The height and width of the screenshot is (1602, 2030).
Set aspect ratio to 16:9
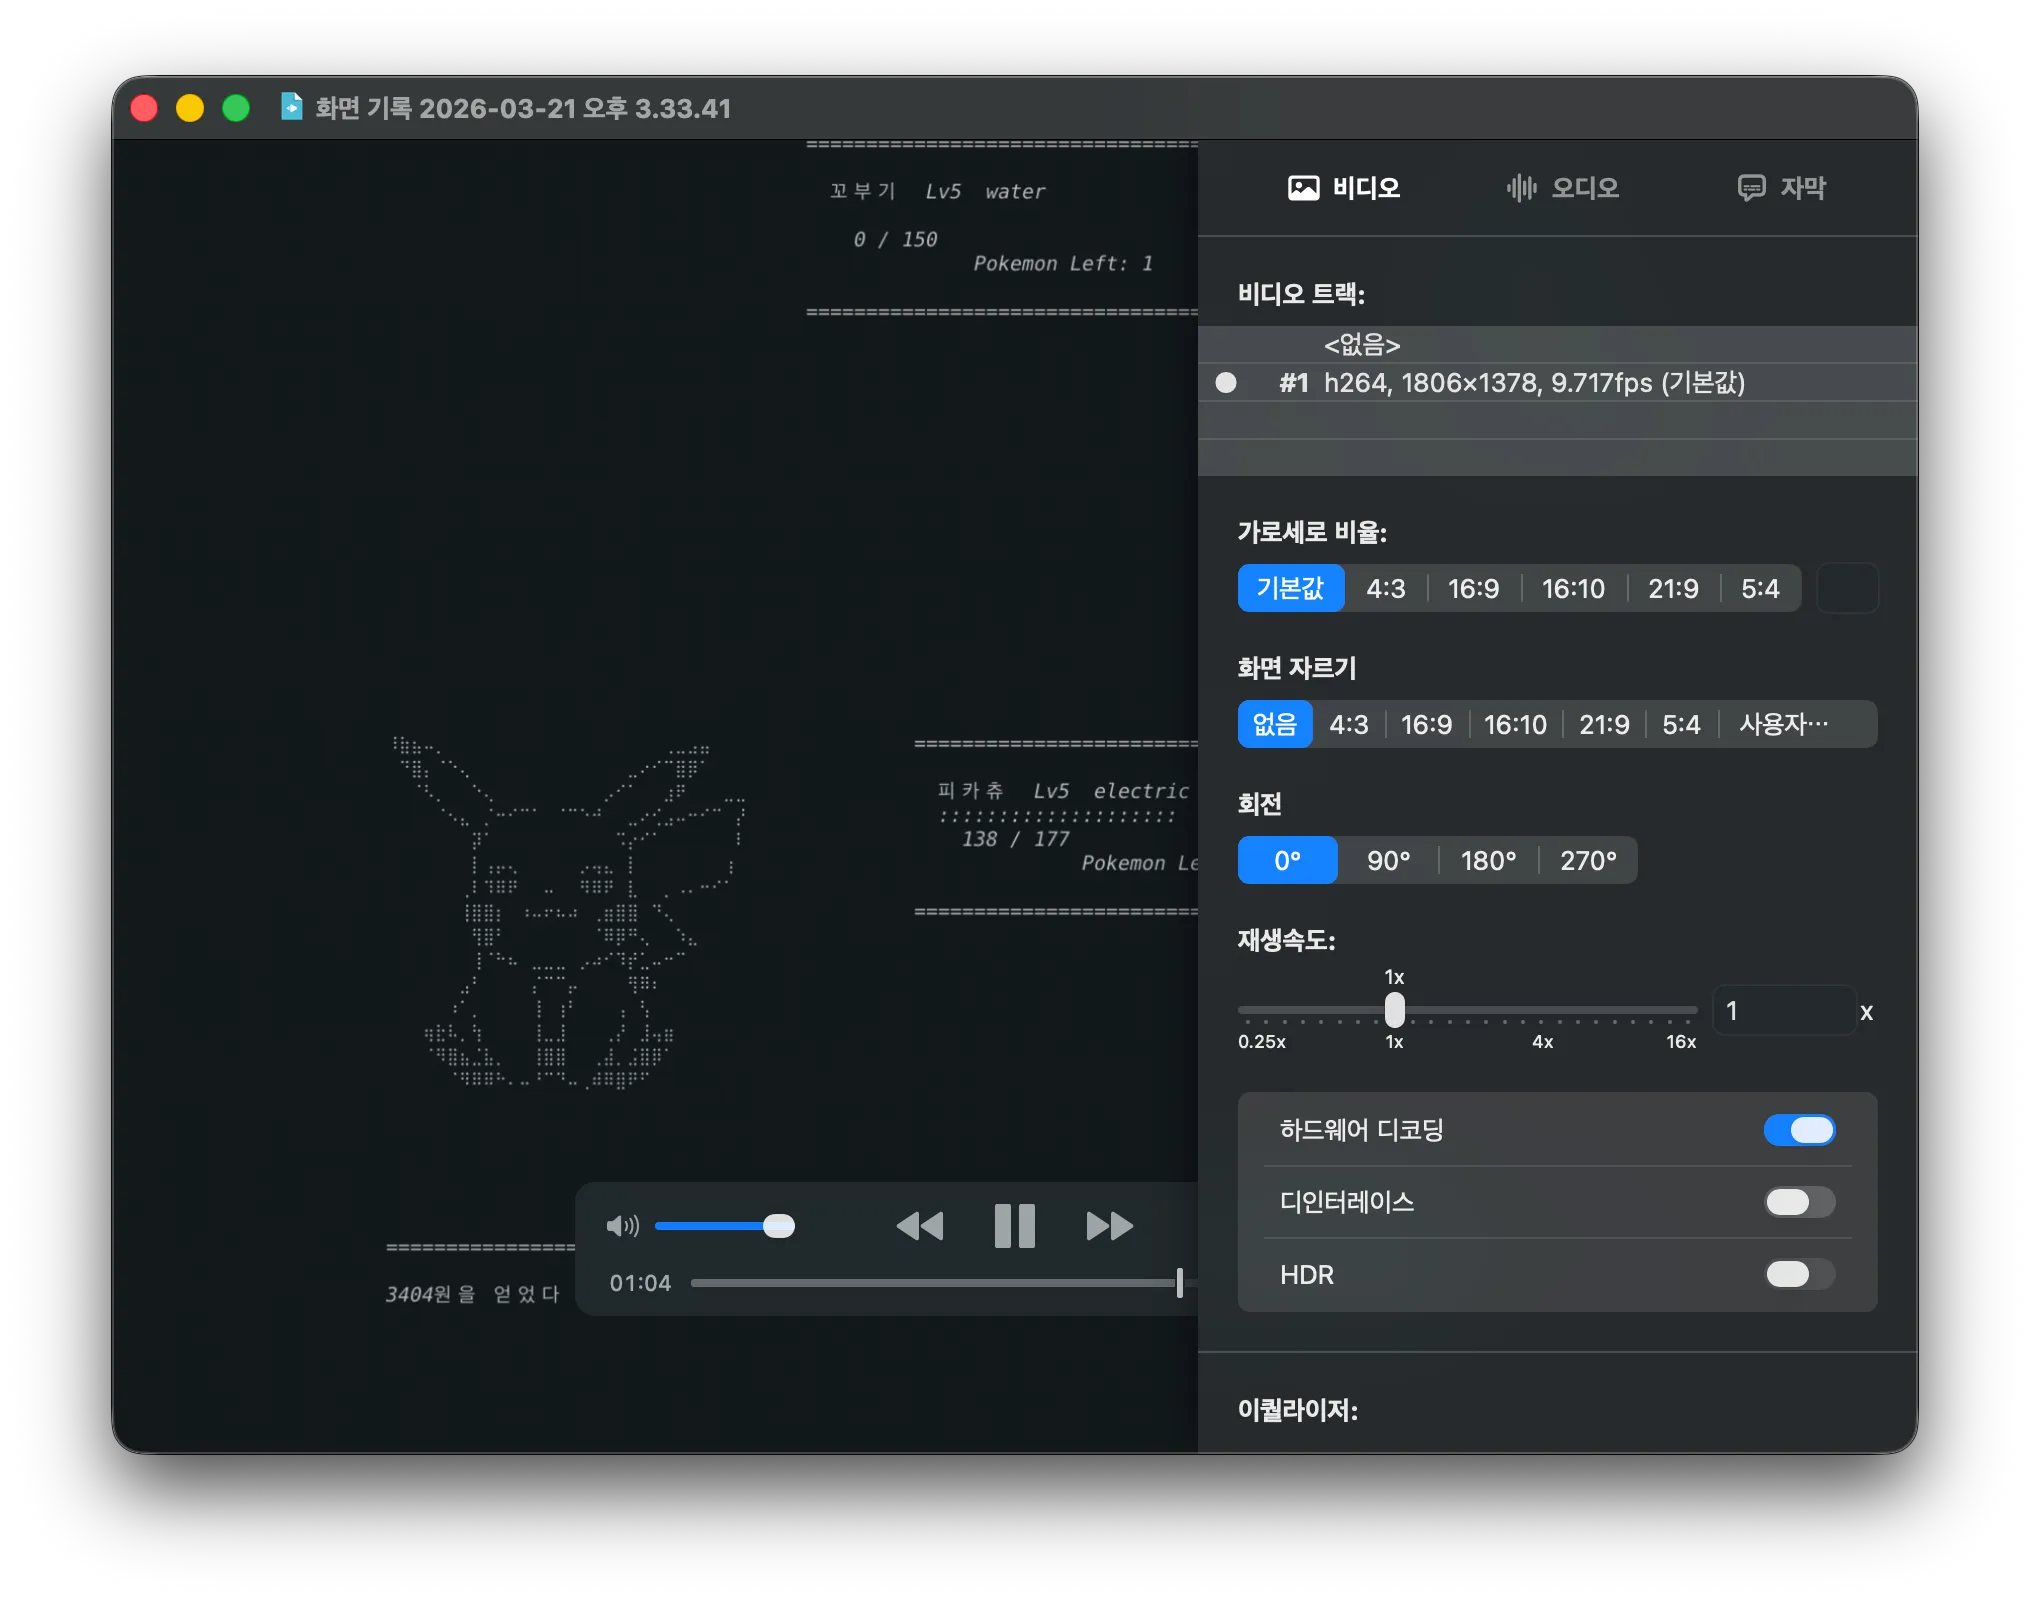pos(1474,588)
